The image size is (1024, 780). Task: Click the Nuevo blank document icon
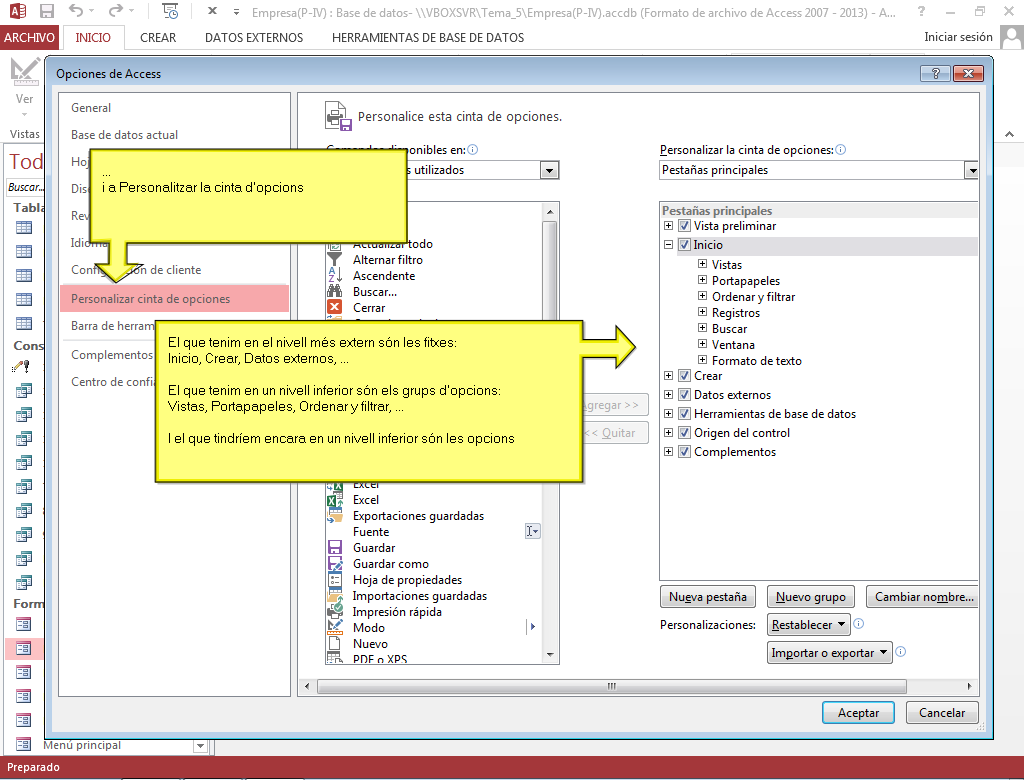point(334,643)
